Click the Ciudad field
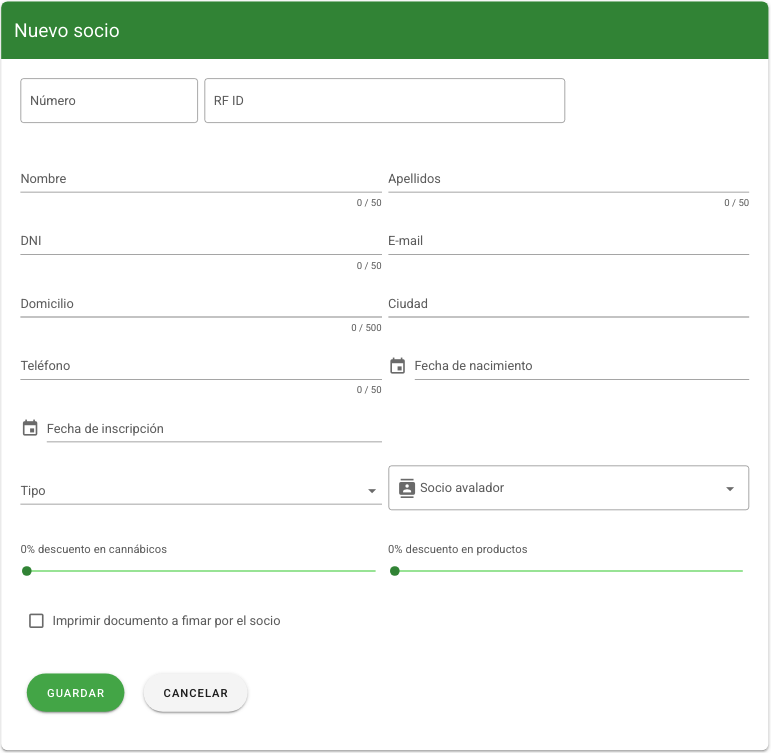 click(x=568, y=304)
